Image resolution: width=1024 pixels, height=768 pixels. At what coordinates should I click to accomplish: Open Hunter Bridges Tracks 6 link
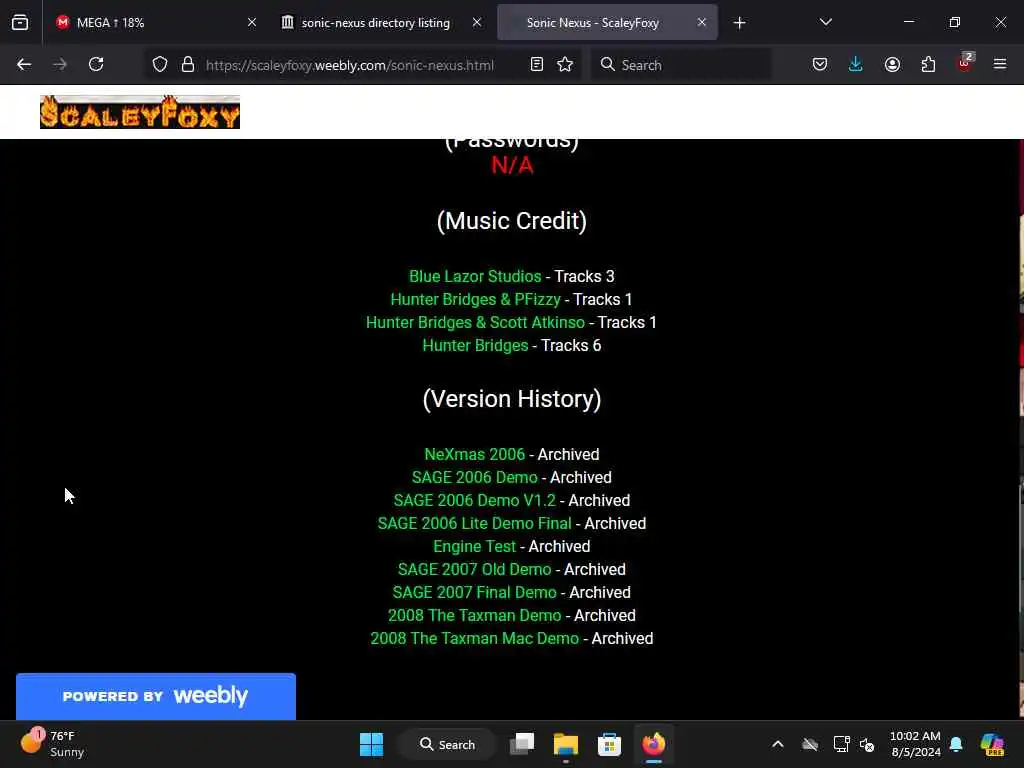(475, 345)
